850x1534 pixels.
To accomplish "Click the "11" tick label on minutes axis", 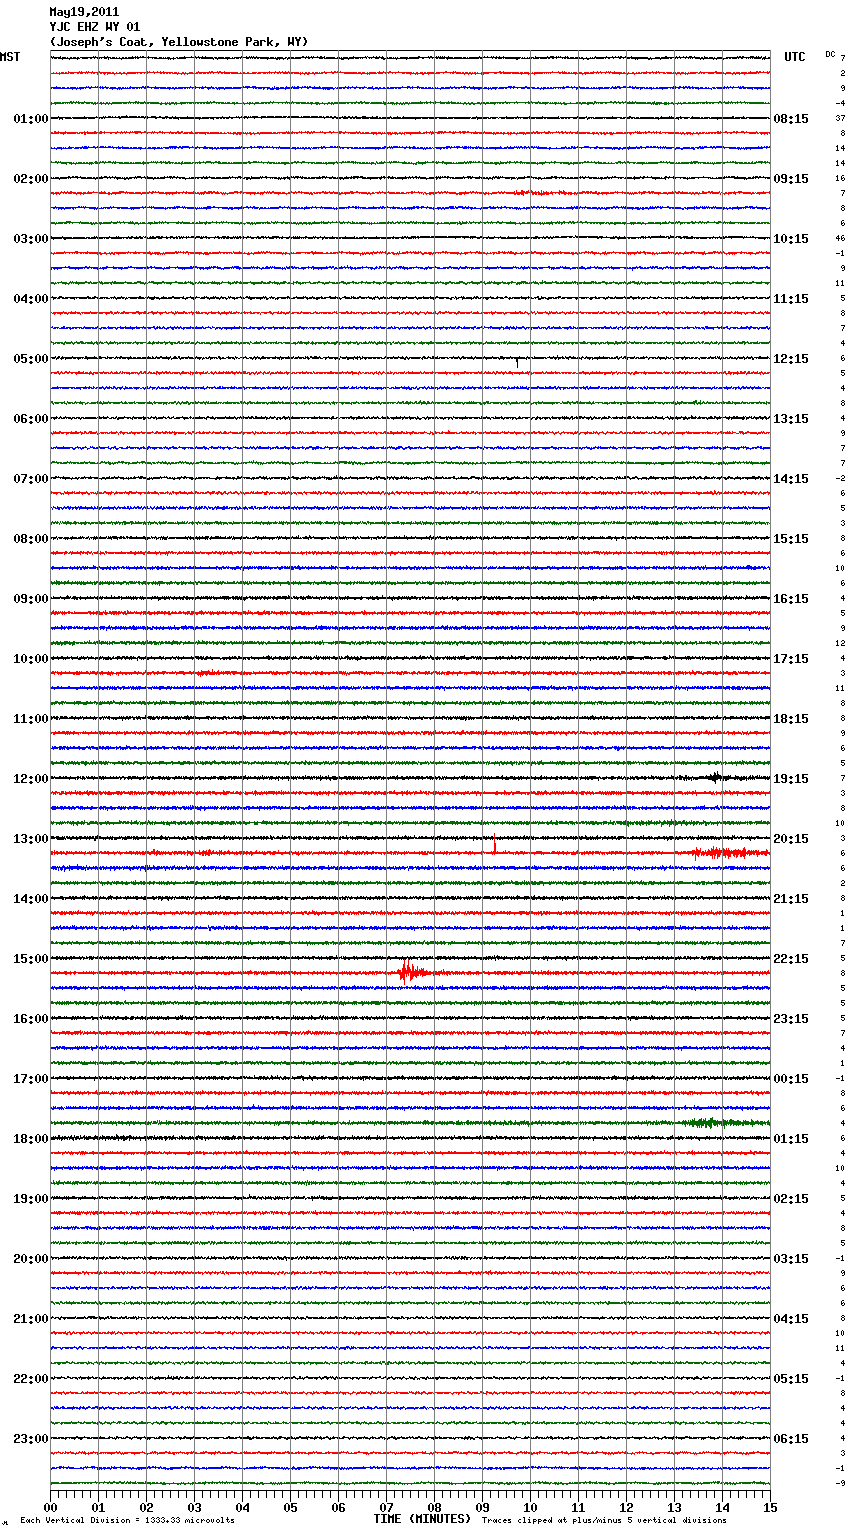I will 578,1507.
